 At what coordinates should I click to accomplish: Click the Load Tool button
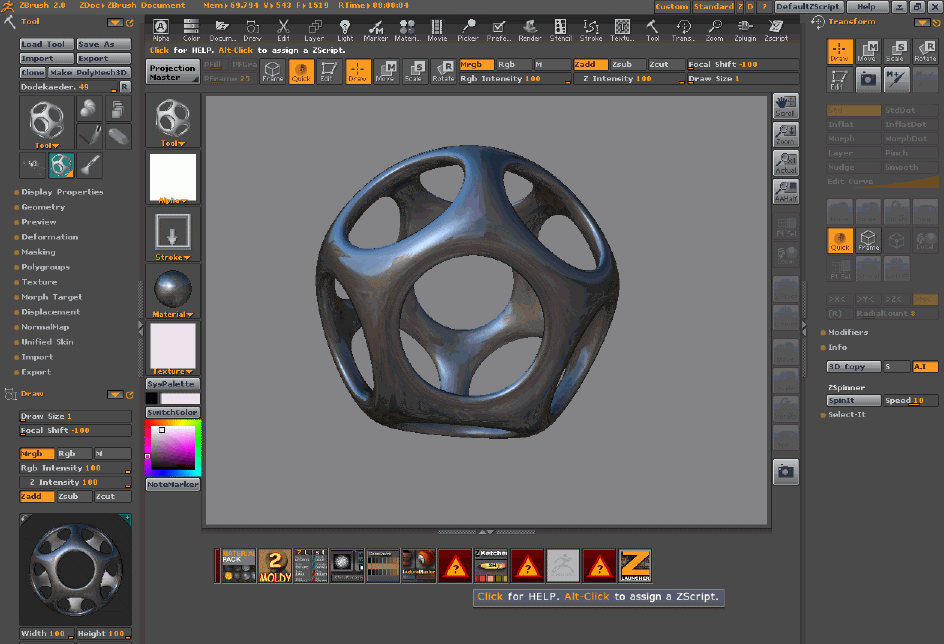click(45, 44)
